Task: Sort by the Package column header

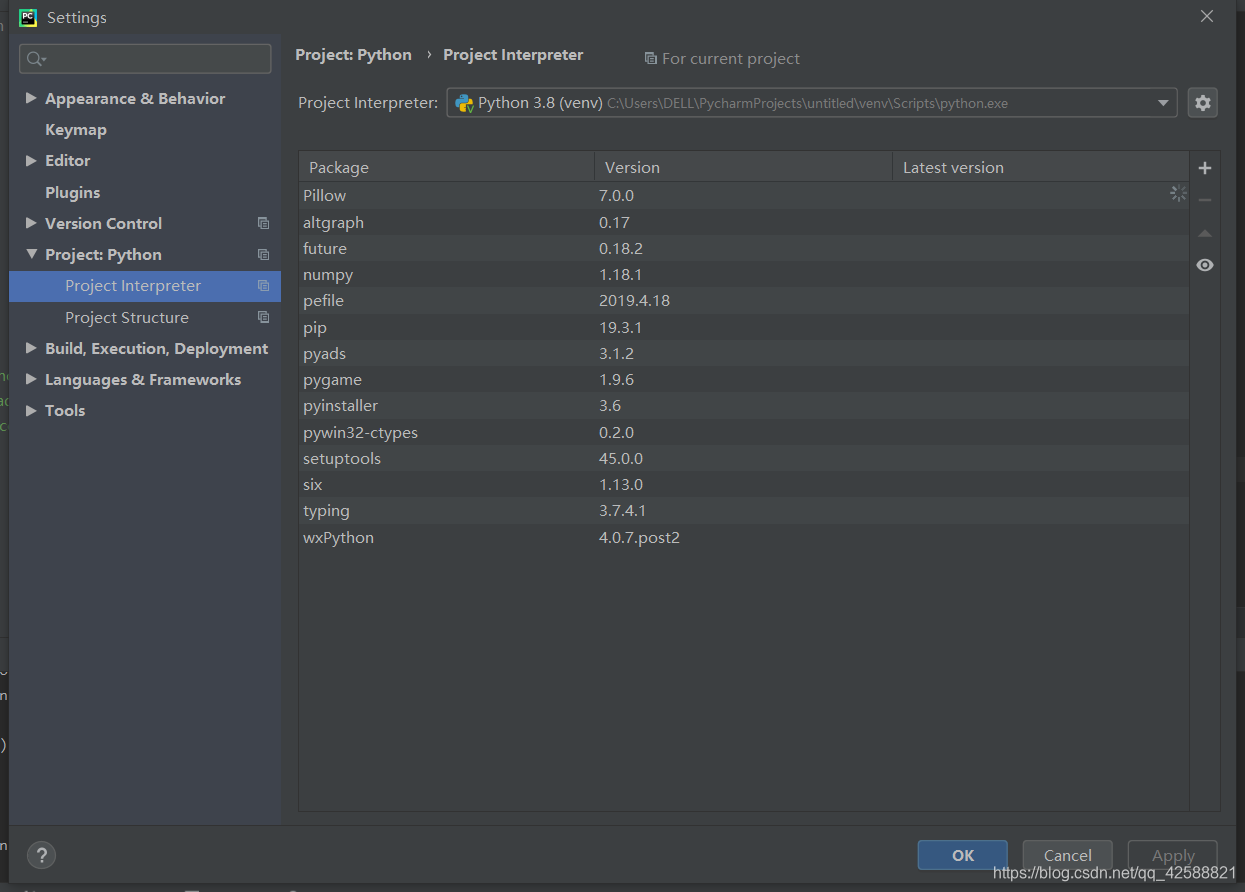Action: 446,167
